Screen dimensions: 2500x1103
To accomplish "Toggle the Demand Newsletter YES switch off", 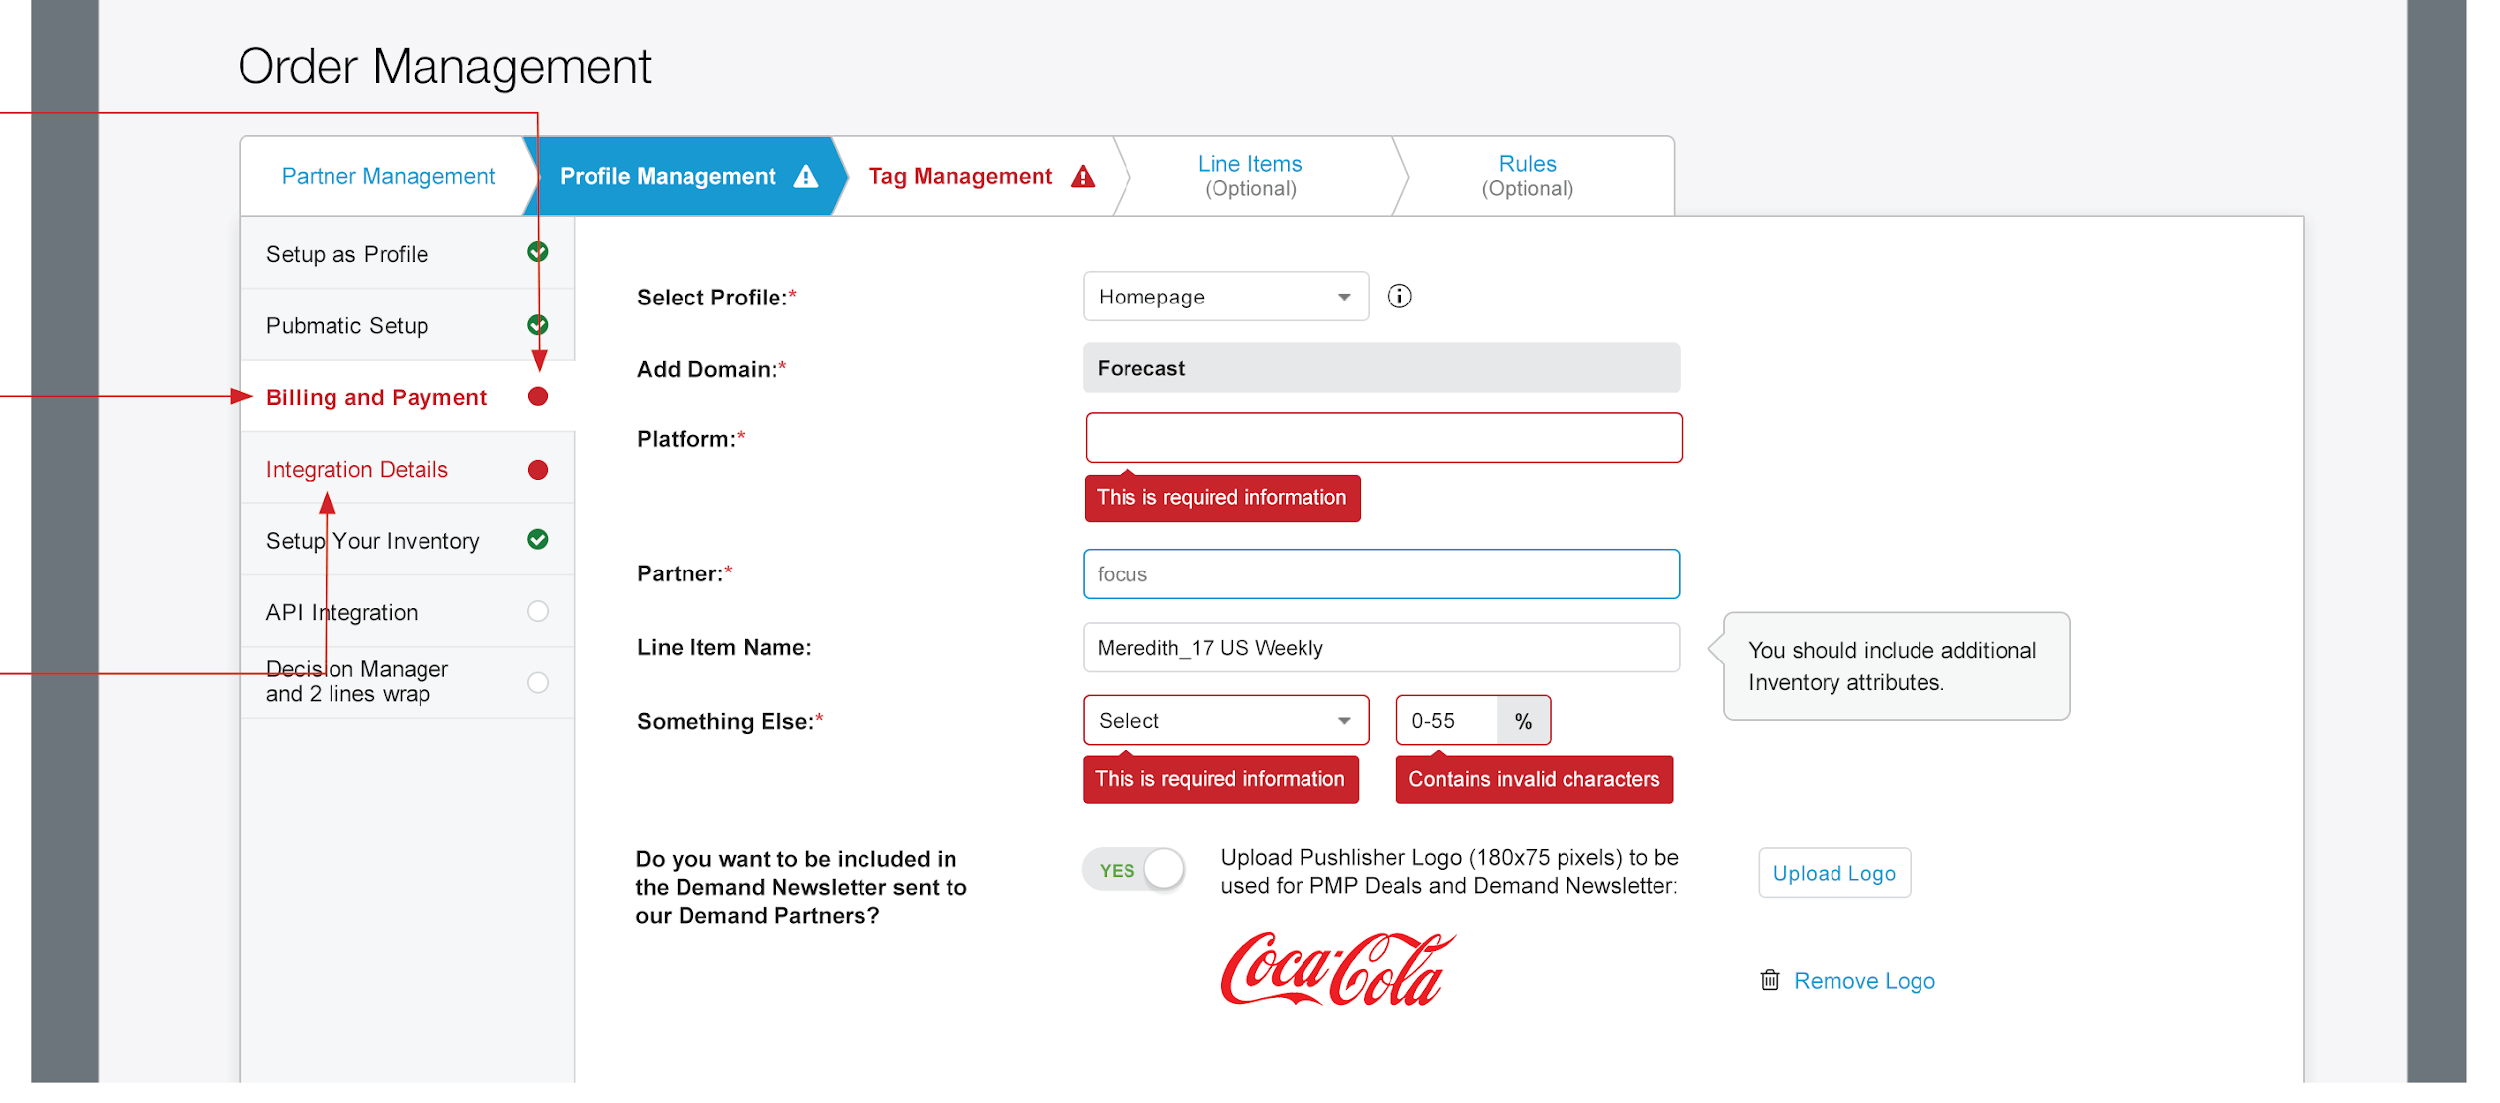I will 1134,869.
